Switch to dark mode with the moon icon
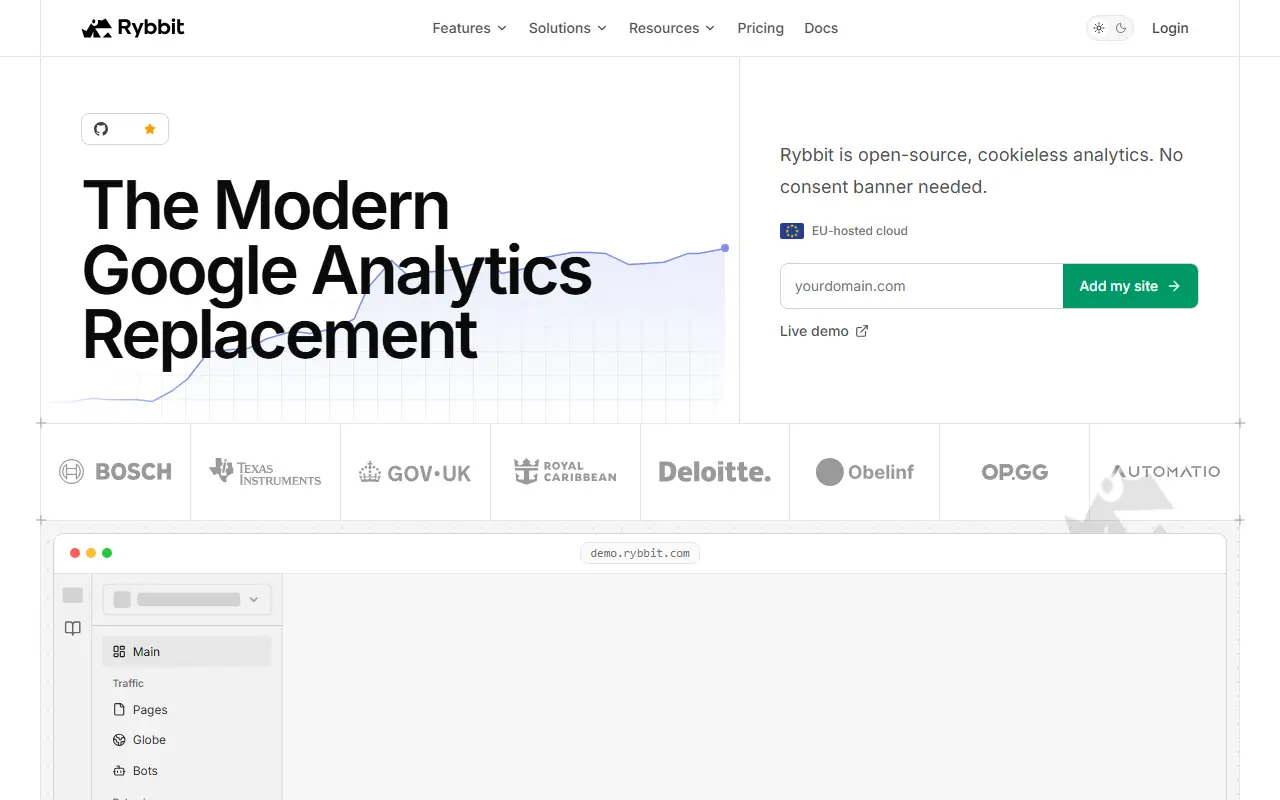This screenshot has height=800, width=1280. [1121, 28]
